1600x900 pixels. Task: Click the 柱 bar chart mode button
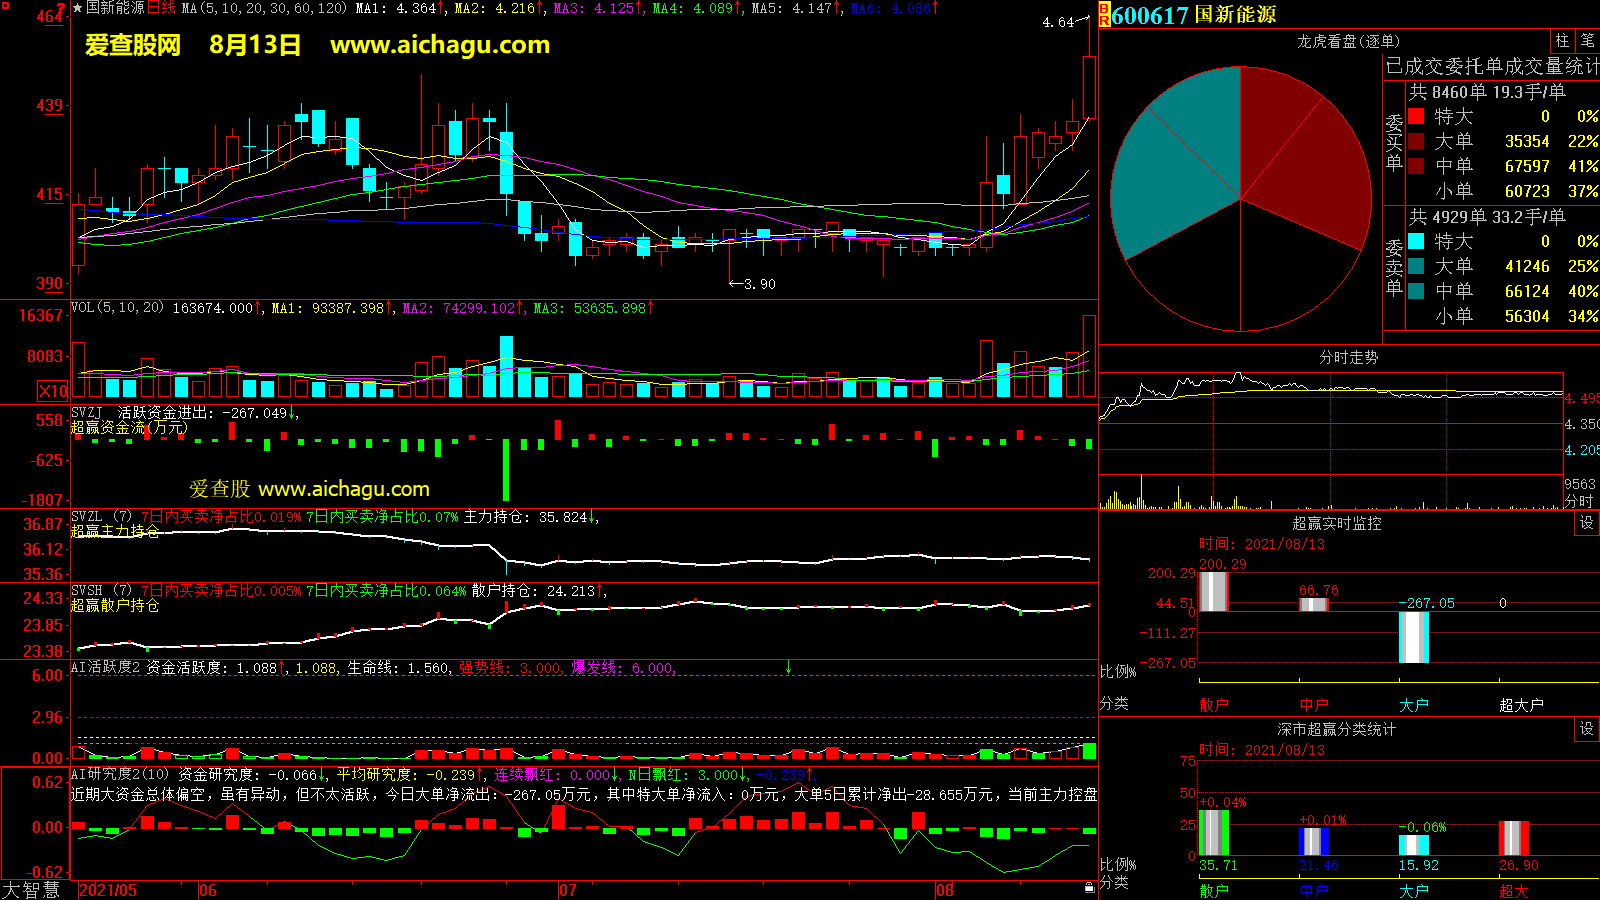click(x=1562, y=41)
